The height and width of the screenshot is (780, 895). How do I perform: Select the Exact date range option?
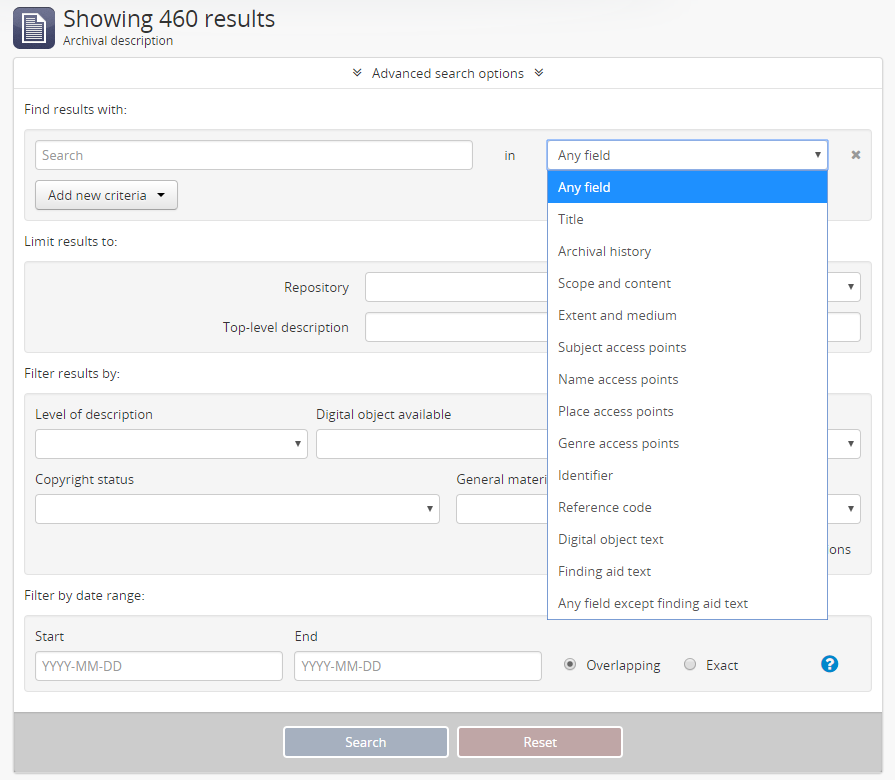click(690, 665)
